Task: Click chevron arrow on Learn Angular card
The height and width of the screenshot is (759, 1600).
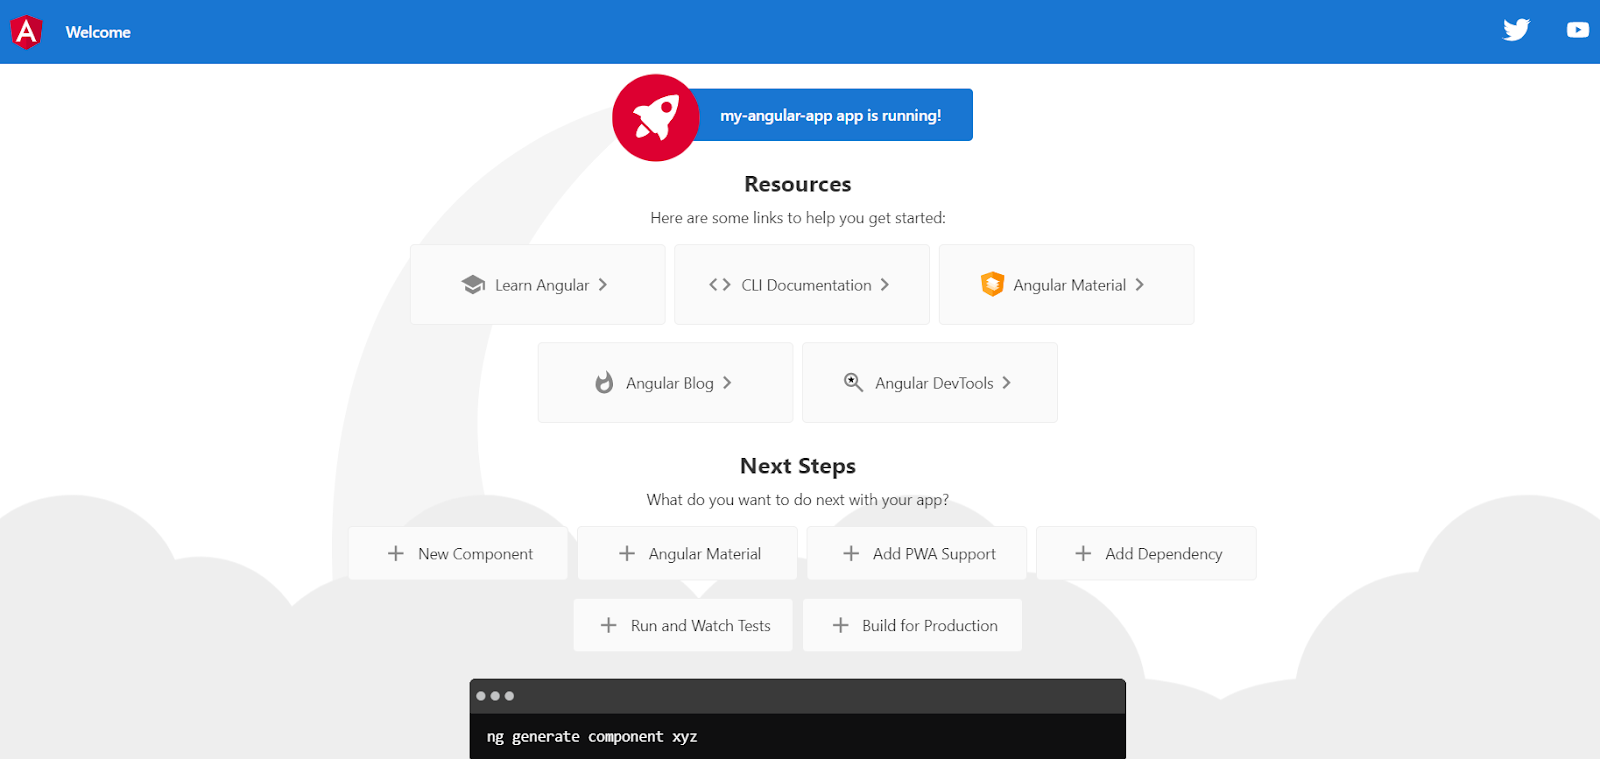Action: click(603, 285)
